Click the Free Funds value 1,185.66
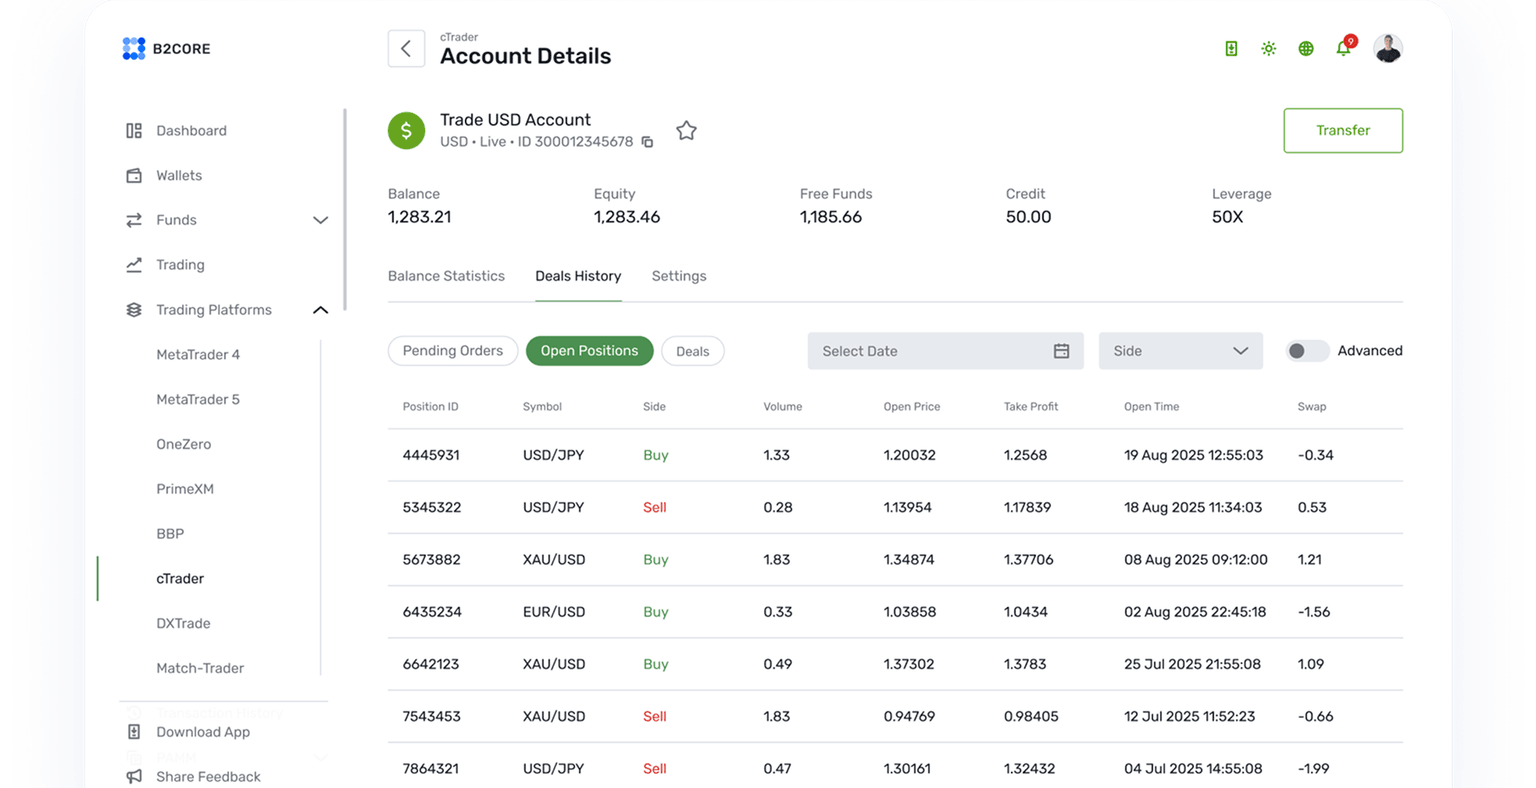The width and height of the screenshot is (1536, 788). [830, 217]
